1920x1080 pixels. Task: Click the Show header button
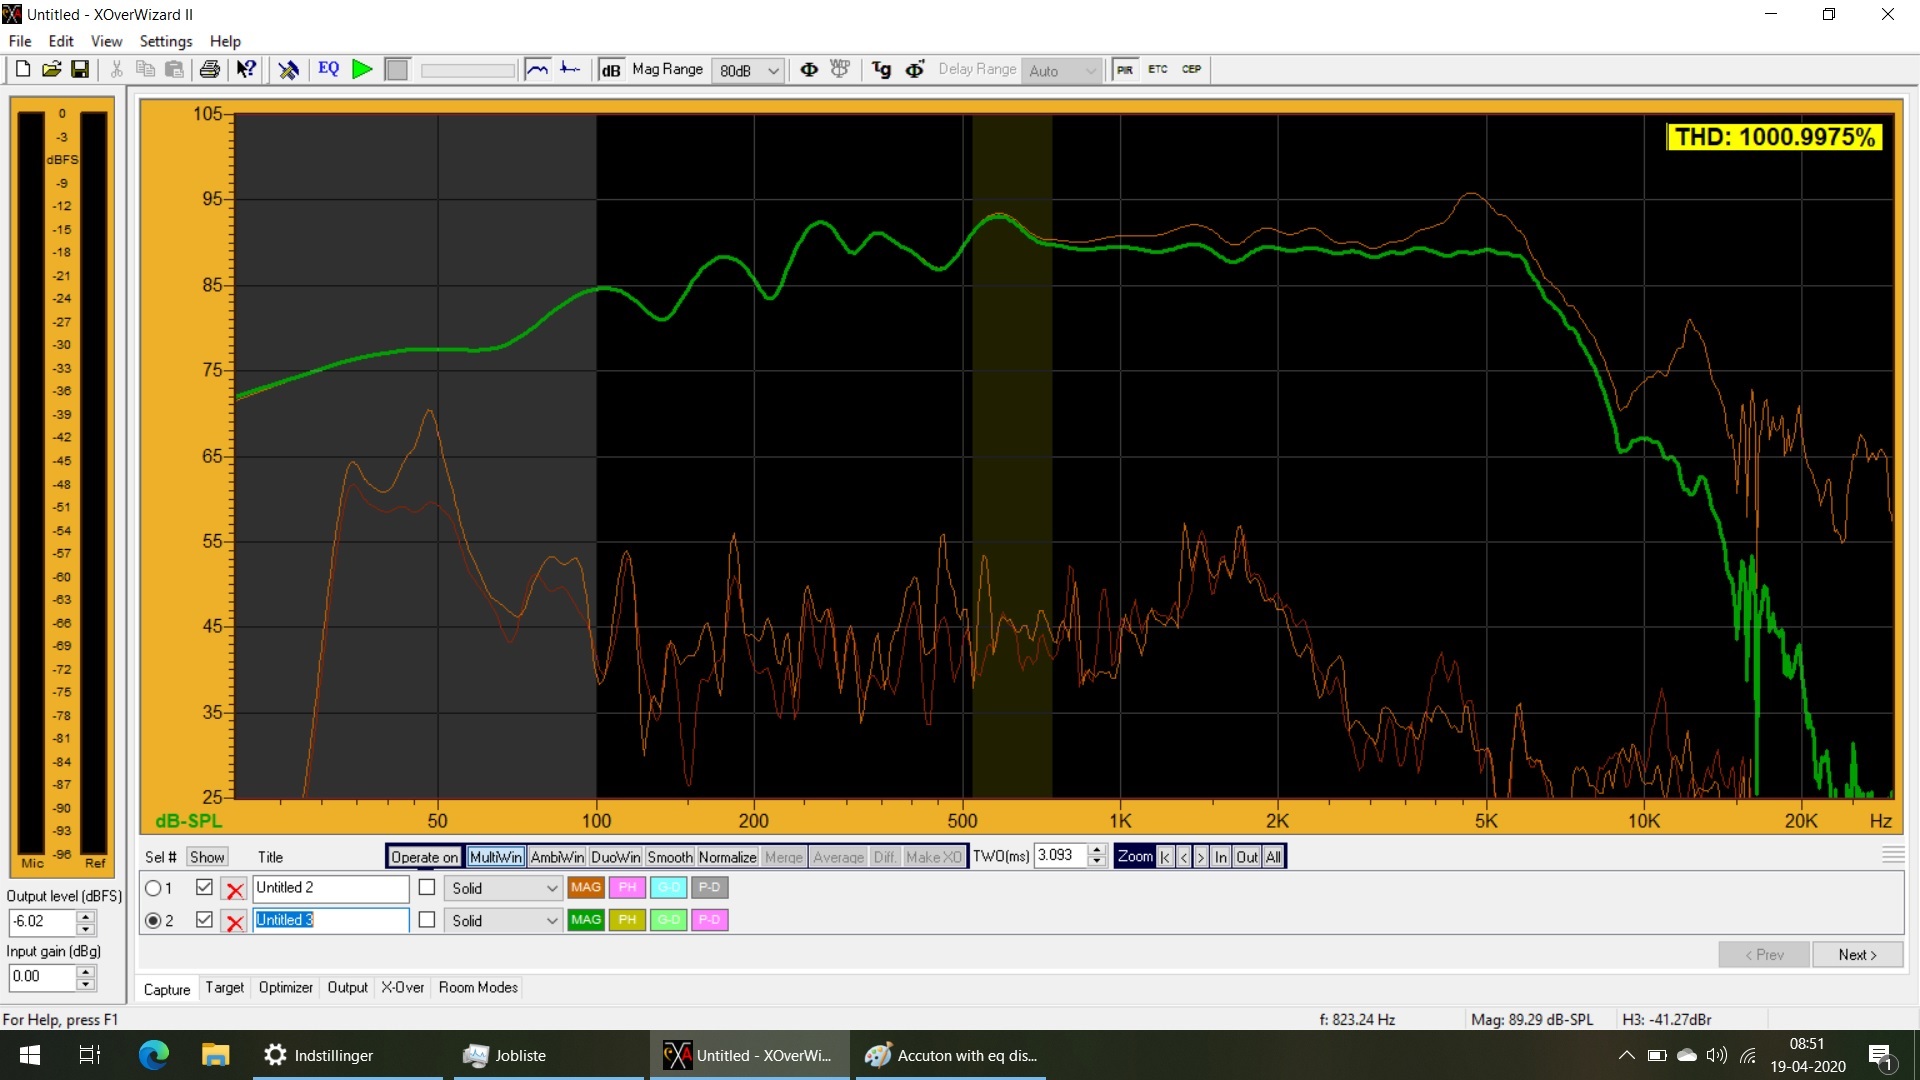click(207, 857)
